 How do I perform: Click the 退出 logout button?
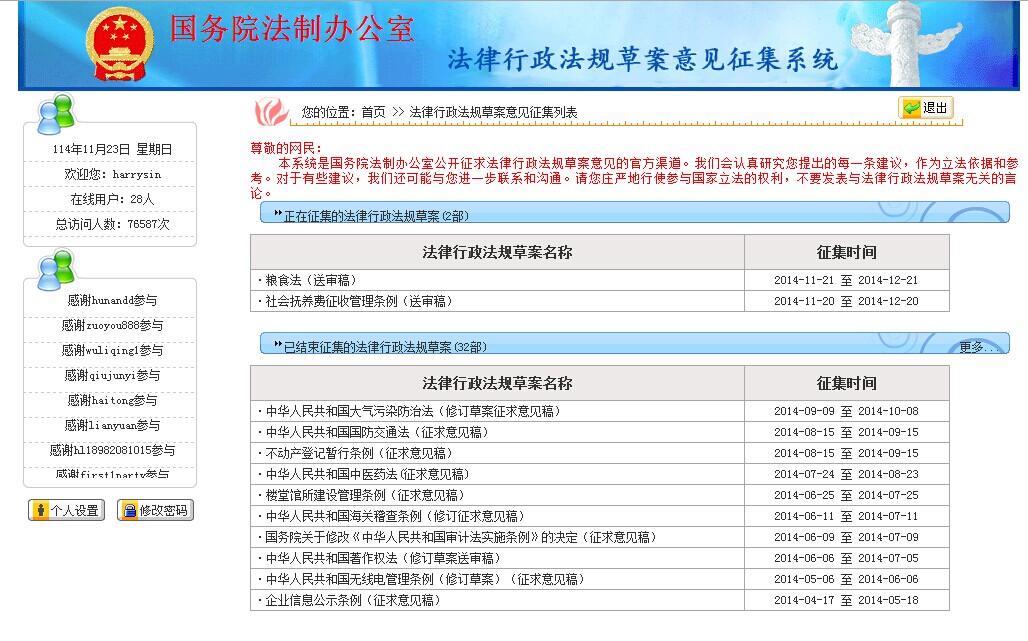click(x=926, y=107)
